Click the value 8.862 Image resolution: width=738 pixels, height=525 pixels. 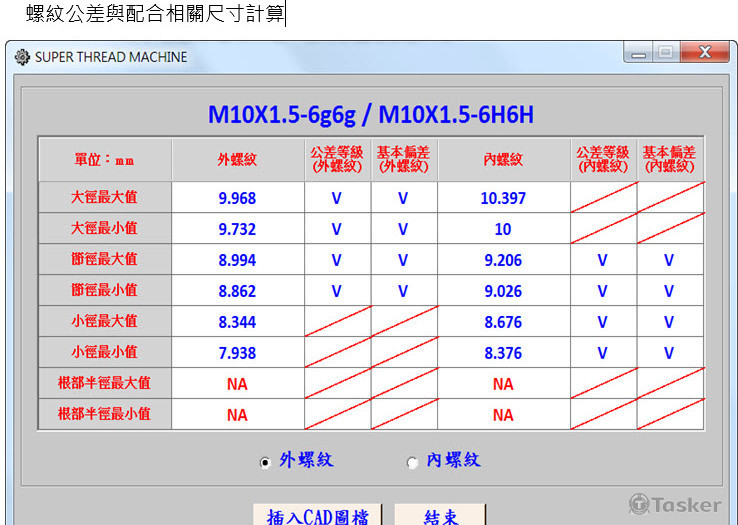237,291
